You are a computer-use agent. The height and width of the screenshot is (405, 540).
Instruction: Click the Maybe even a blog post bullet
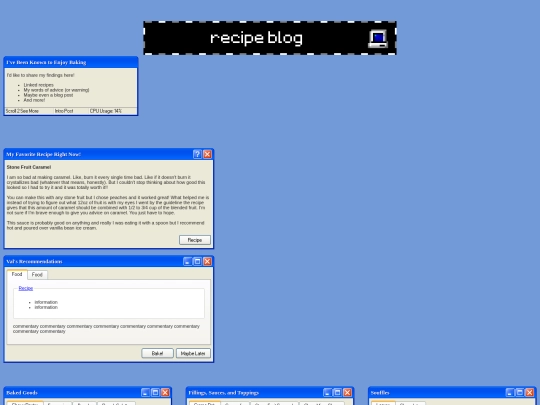(48, 95)
